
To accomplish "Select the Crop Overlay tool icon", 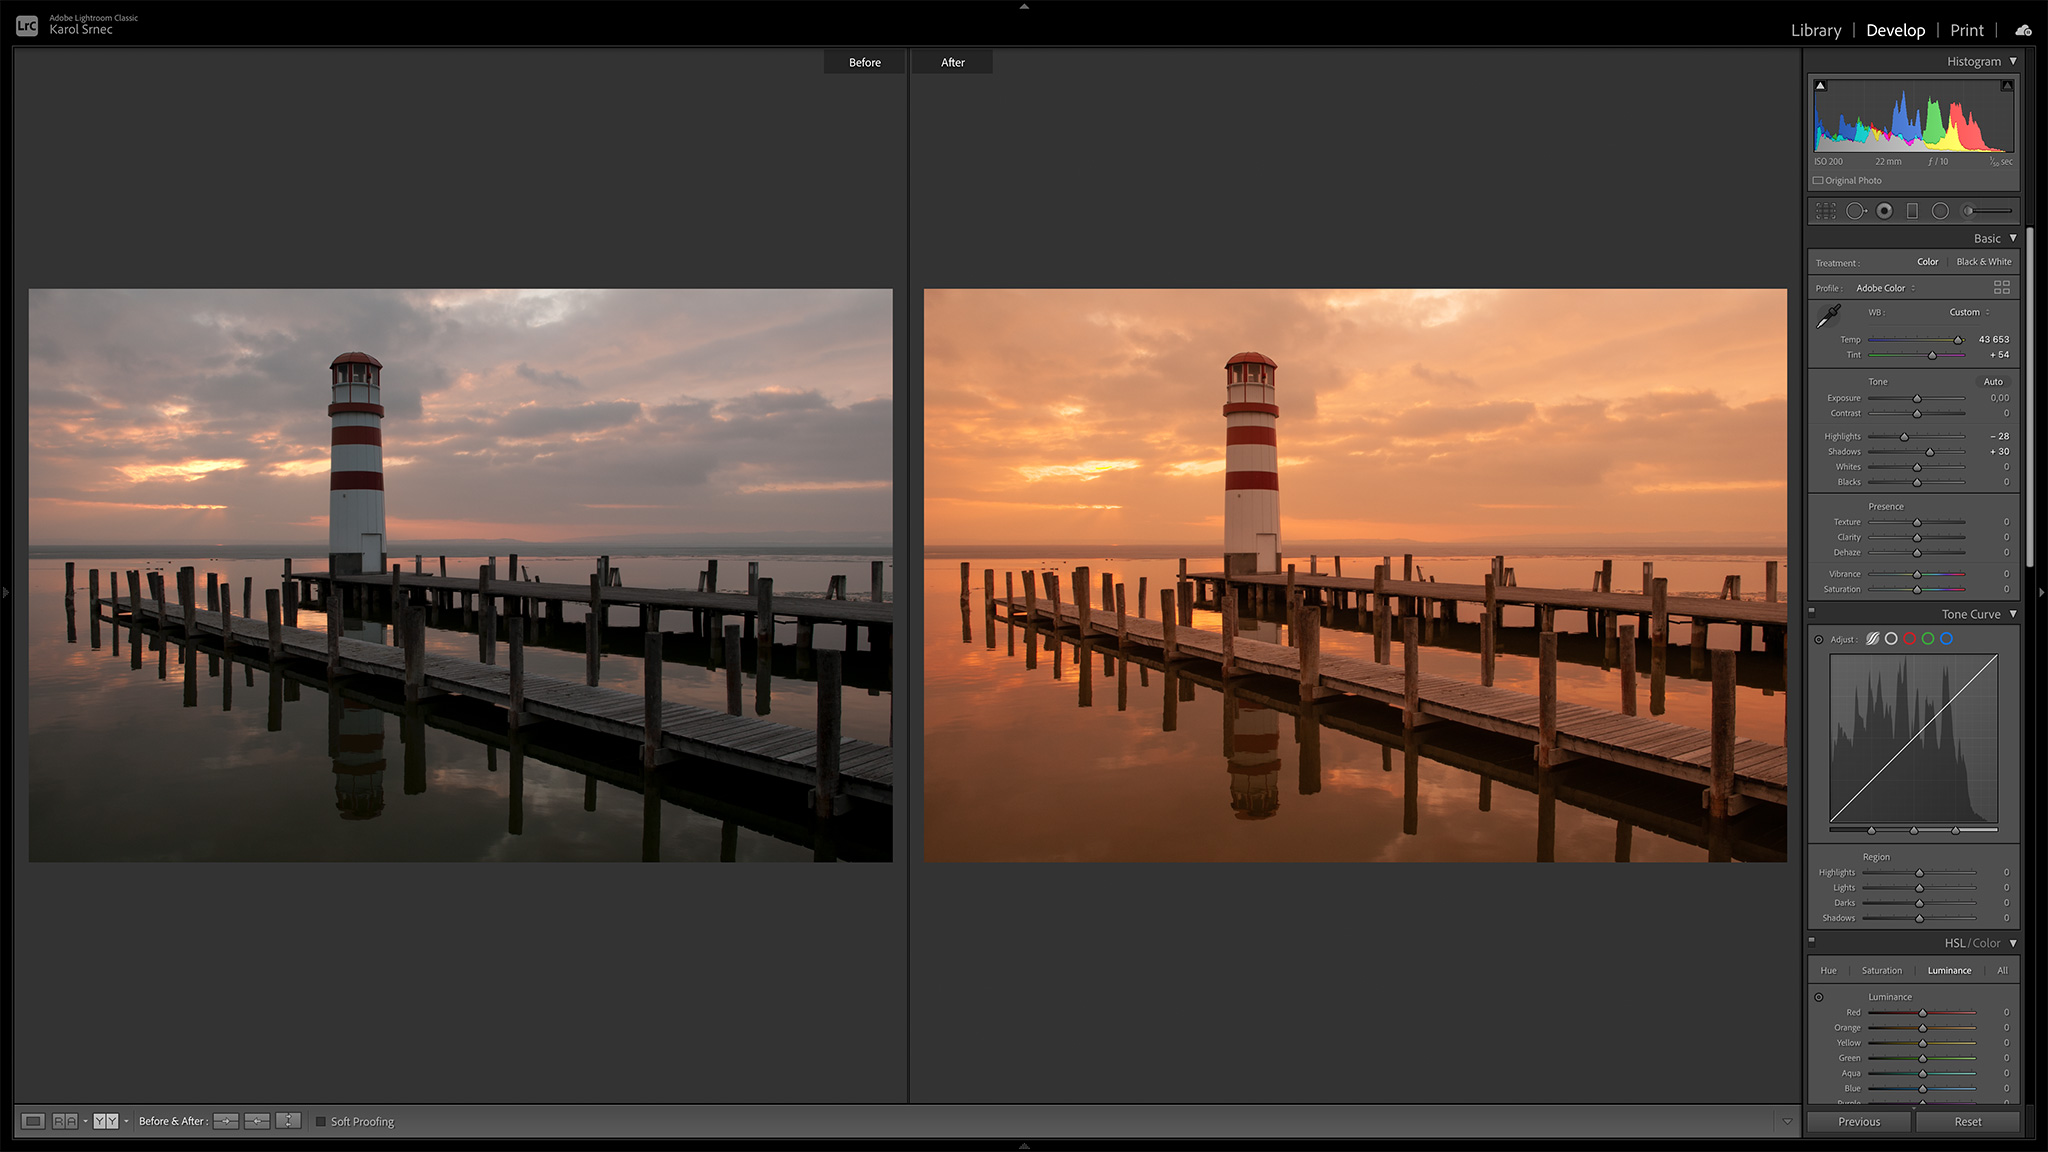I will pyautogui.click(x=1826, y=211).
